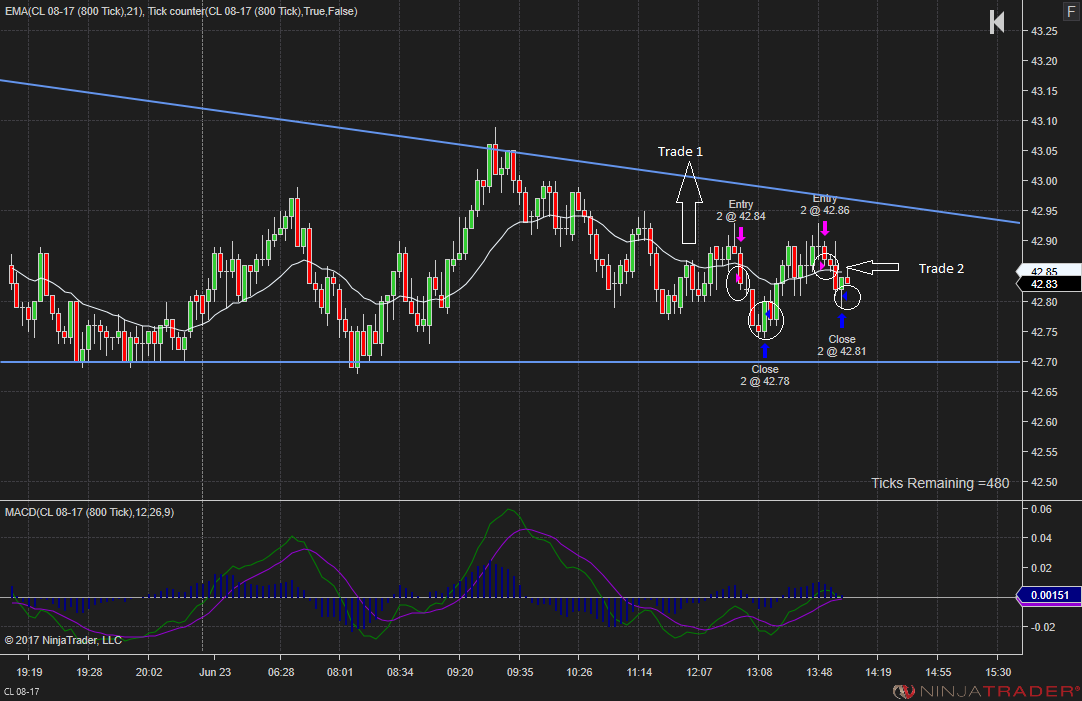Image resolution: width=1082 pixels, height=701 pixels.
Task: Select the 42.85 price marker on axis
Action: click(1049, 271)
